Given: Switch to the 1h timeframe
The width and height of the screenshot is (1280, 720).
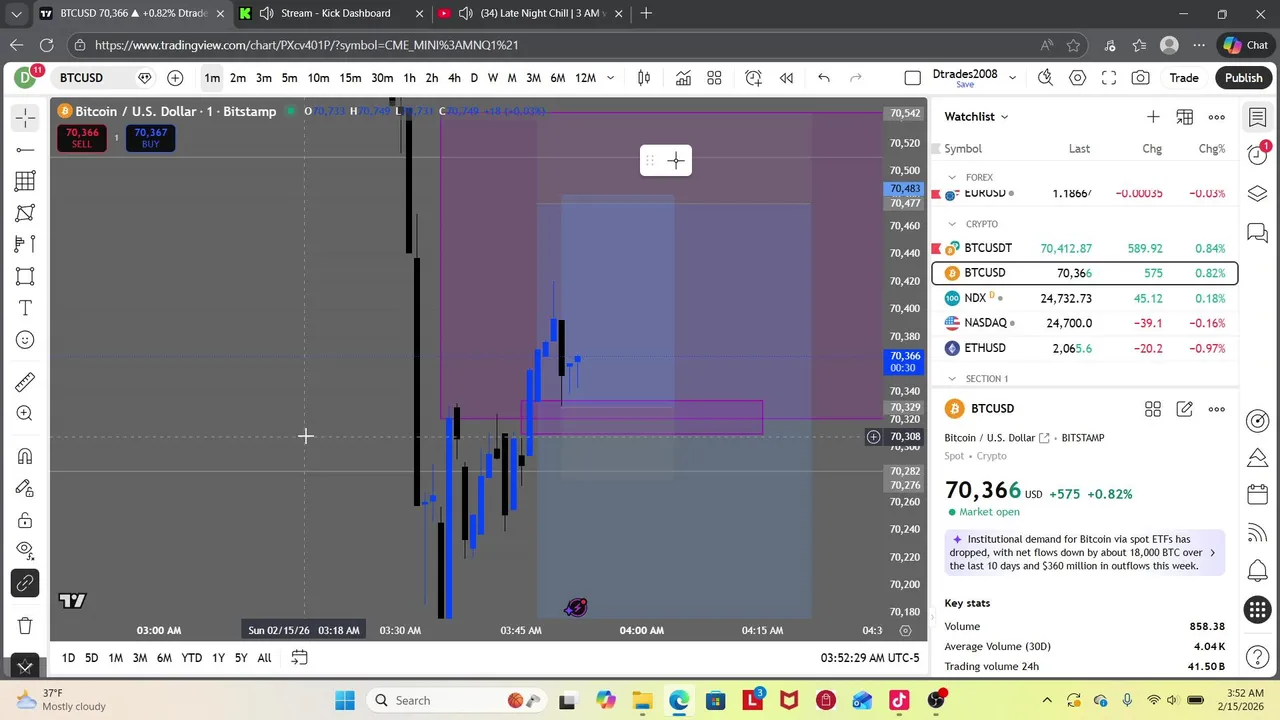Looking at the screenshot, I should pyautogui.click(x=409, y=78).
